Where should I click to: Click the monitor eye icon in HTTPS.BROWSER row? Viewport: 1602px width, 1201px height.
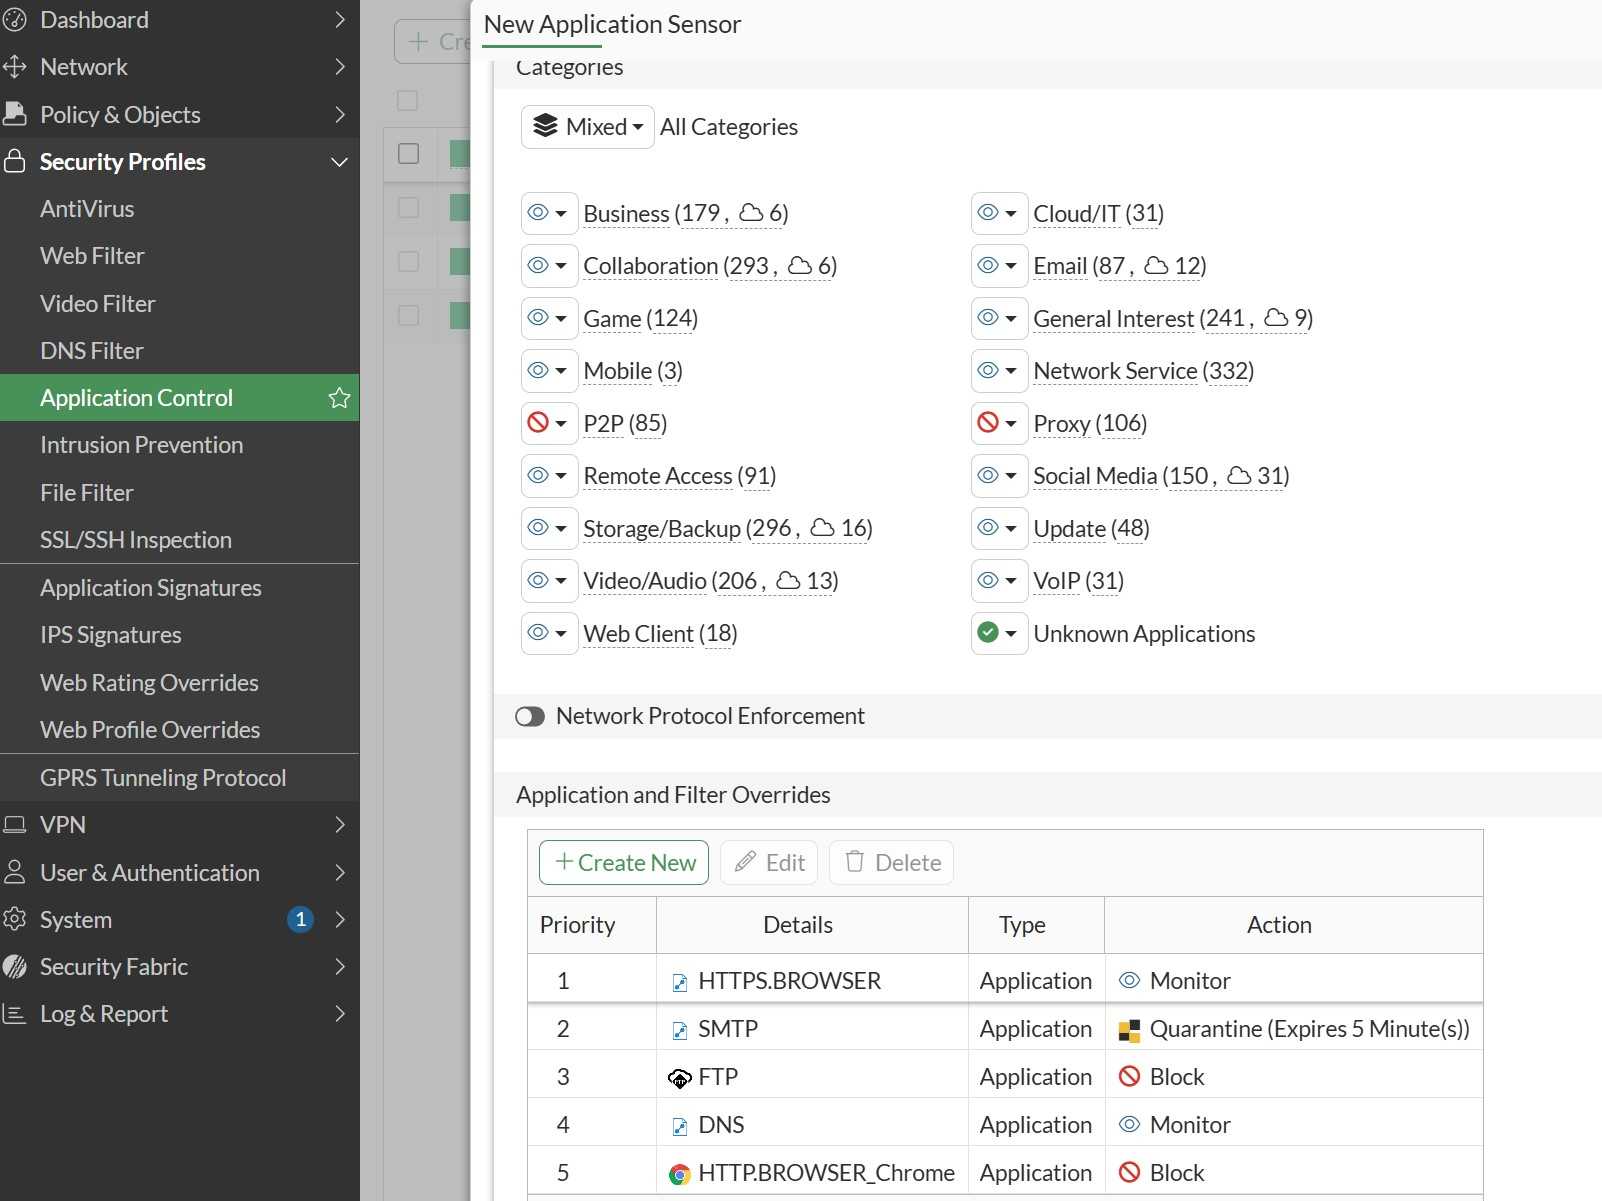pyautogui.click(x=1129, y=981)
